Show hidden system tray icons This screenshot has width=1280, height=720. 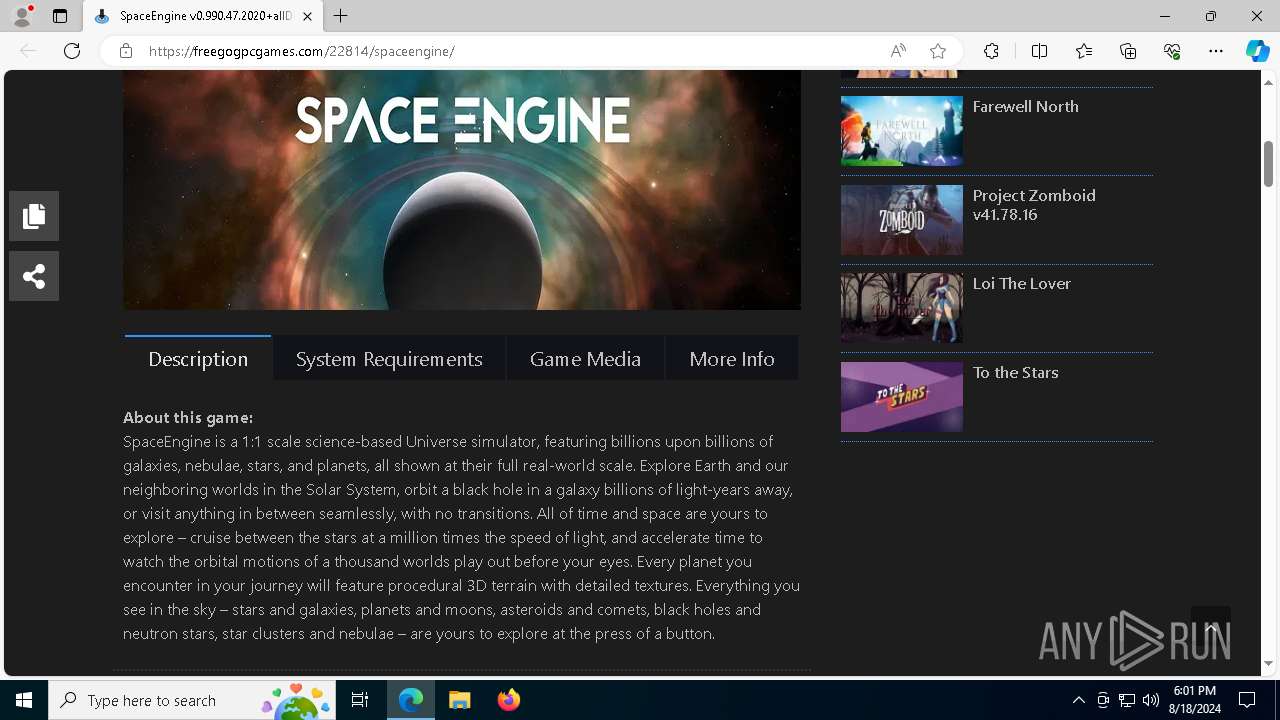(1078, 700)
